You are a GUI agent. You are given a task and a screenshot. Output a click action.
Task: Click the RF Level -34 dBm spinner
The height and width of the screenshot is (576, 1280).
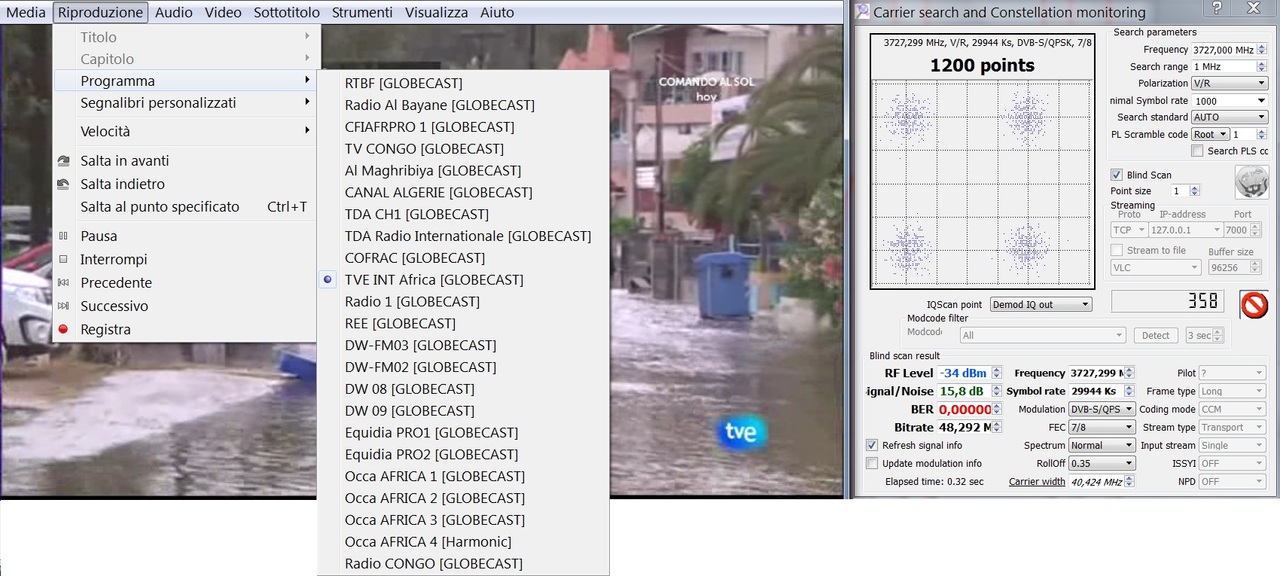coord(996,373)
